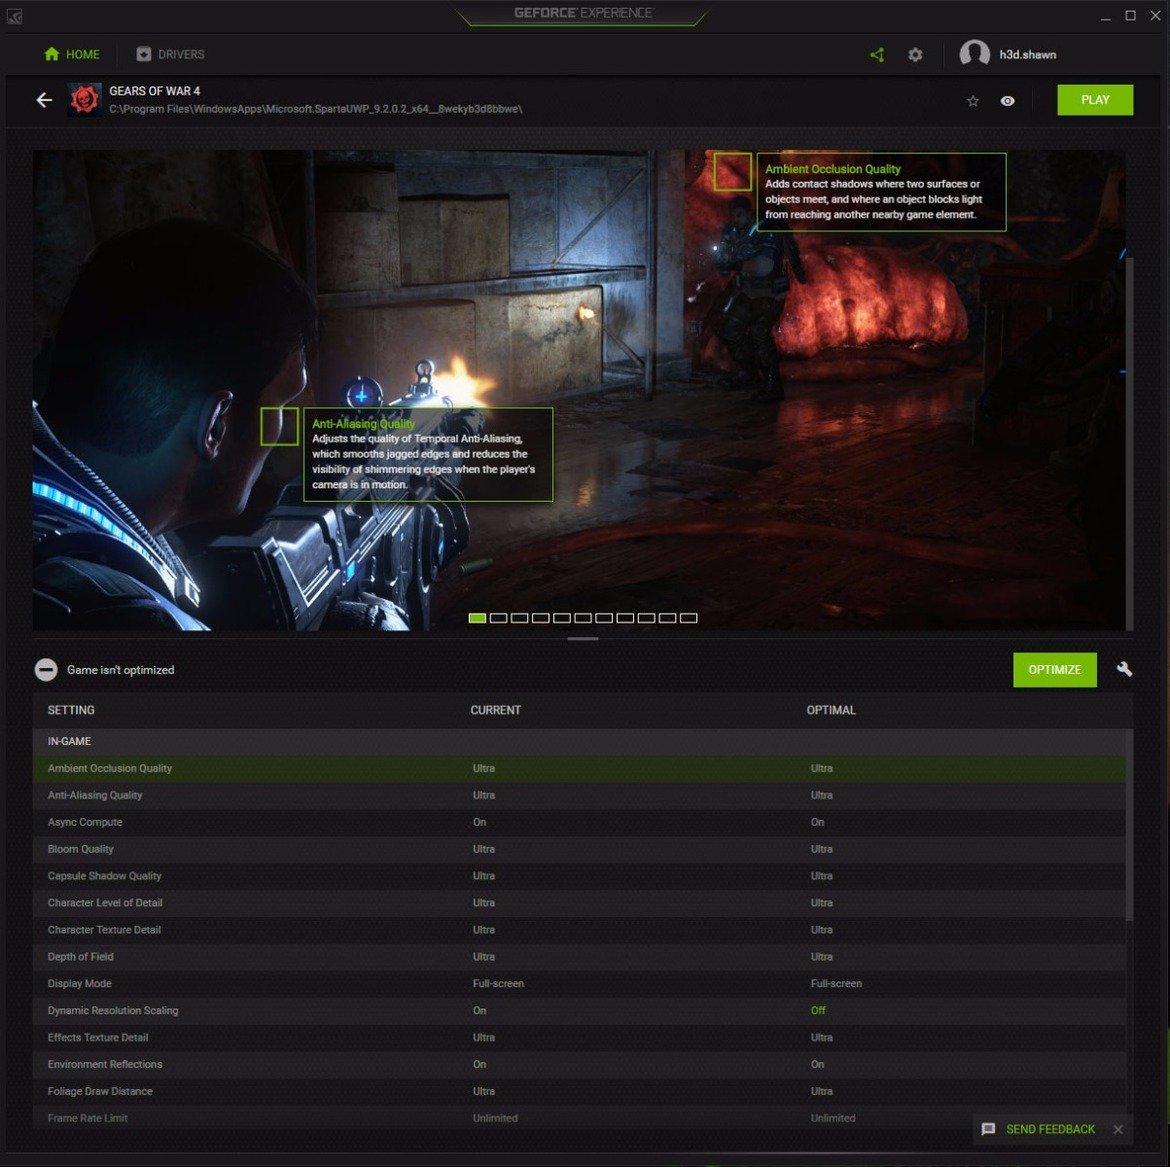Image resolution: width=1170 pixels, height=1167 pixels.
Task: Click the Gears of War 4 game icon
Action: pos(84,100)
